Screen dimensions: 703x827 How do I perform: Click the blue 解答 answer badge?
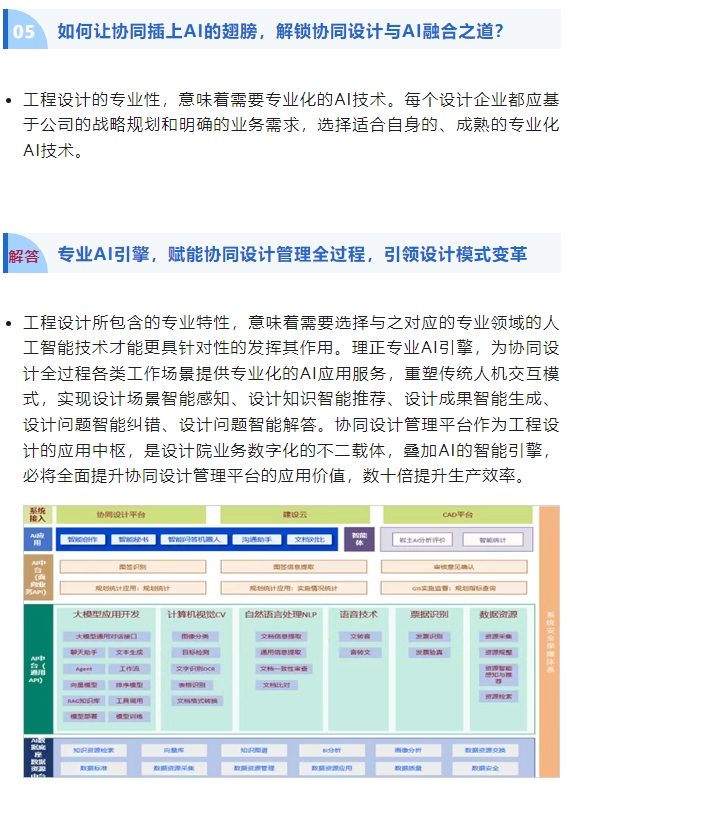point(25,255)
